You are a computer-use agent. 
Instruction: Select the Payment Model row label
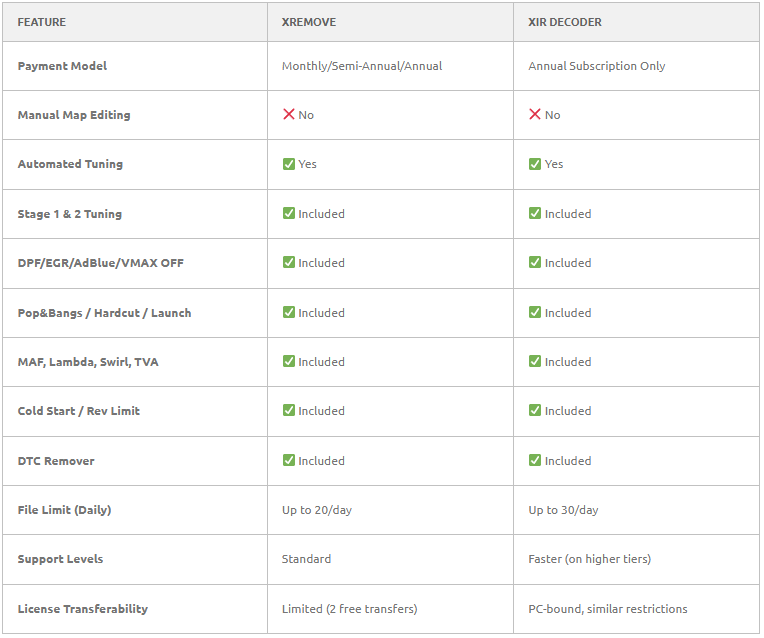point(62,66)
